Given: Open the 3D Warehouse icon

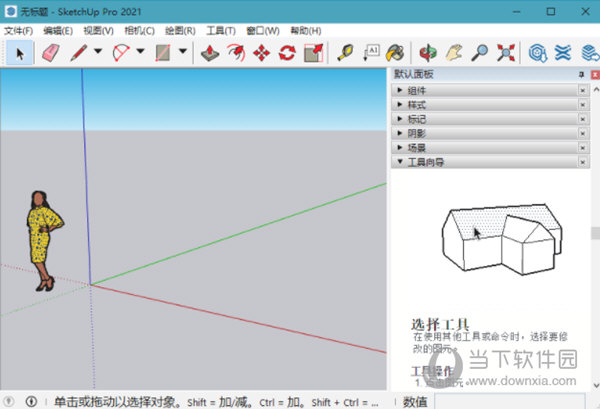Looking at the screenshot, I should point(538,53).
